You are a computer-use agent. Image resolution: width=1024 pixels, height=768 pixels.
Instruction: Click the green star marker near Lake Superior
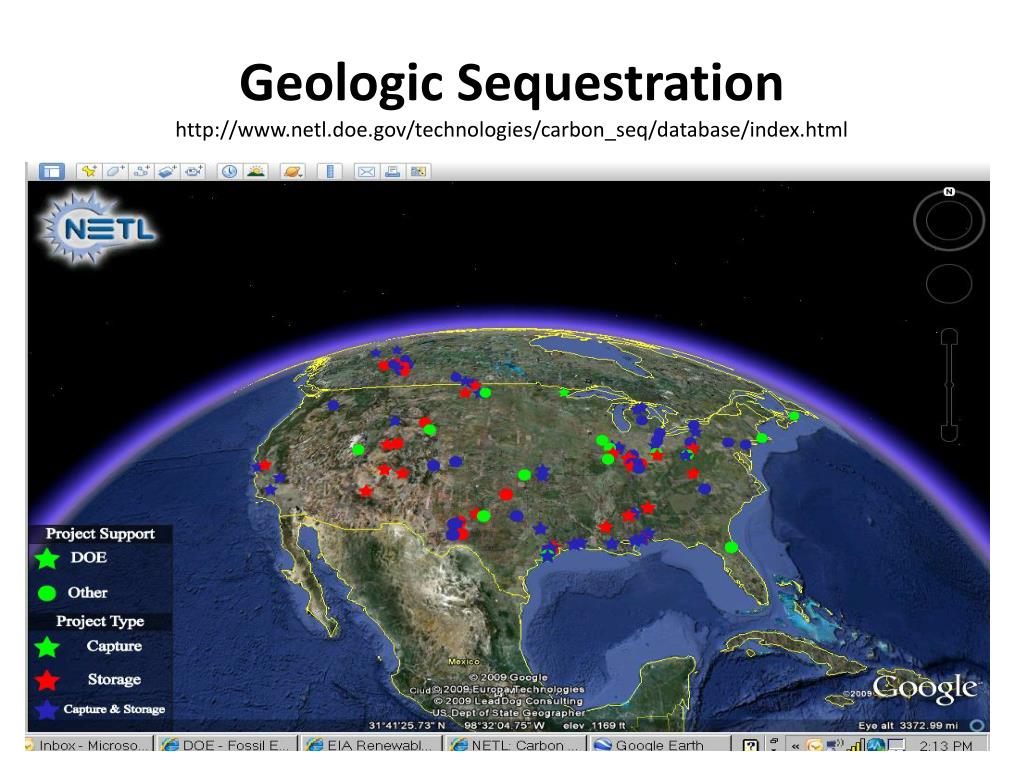(564, 392)
